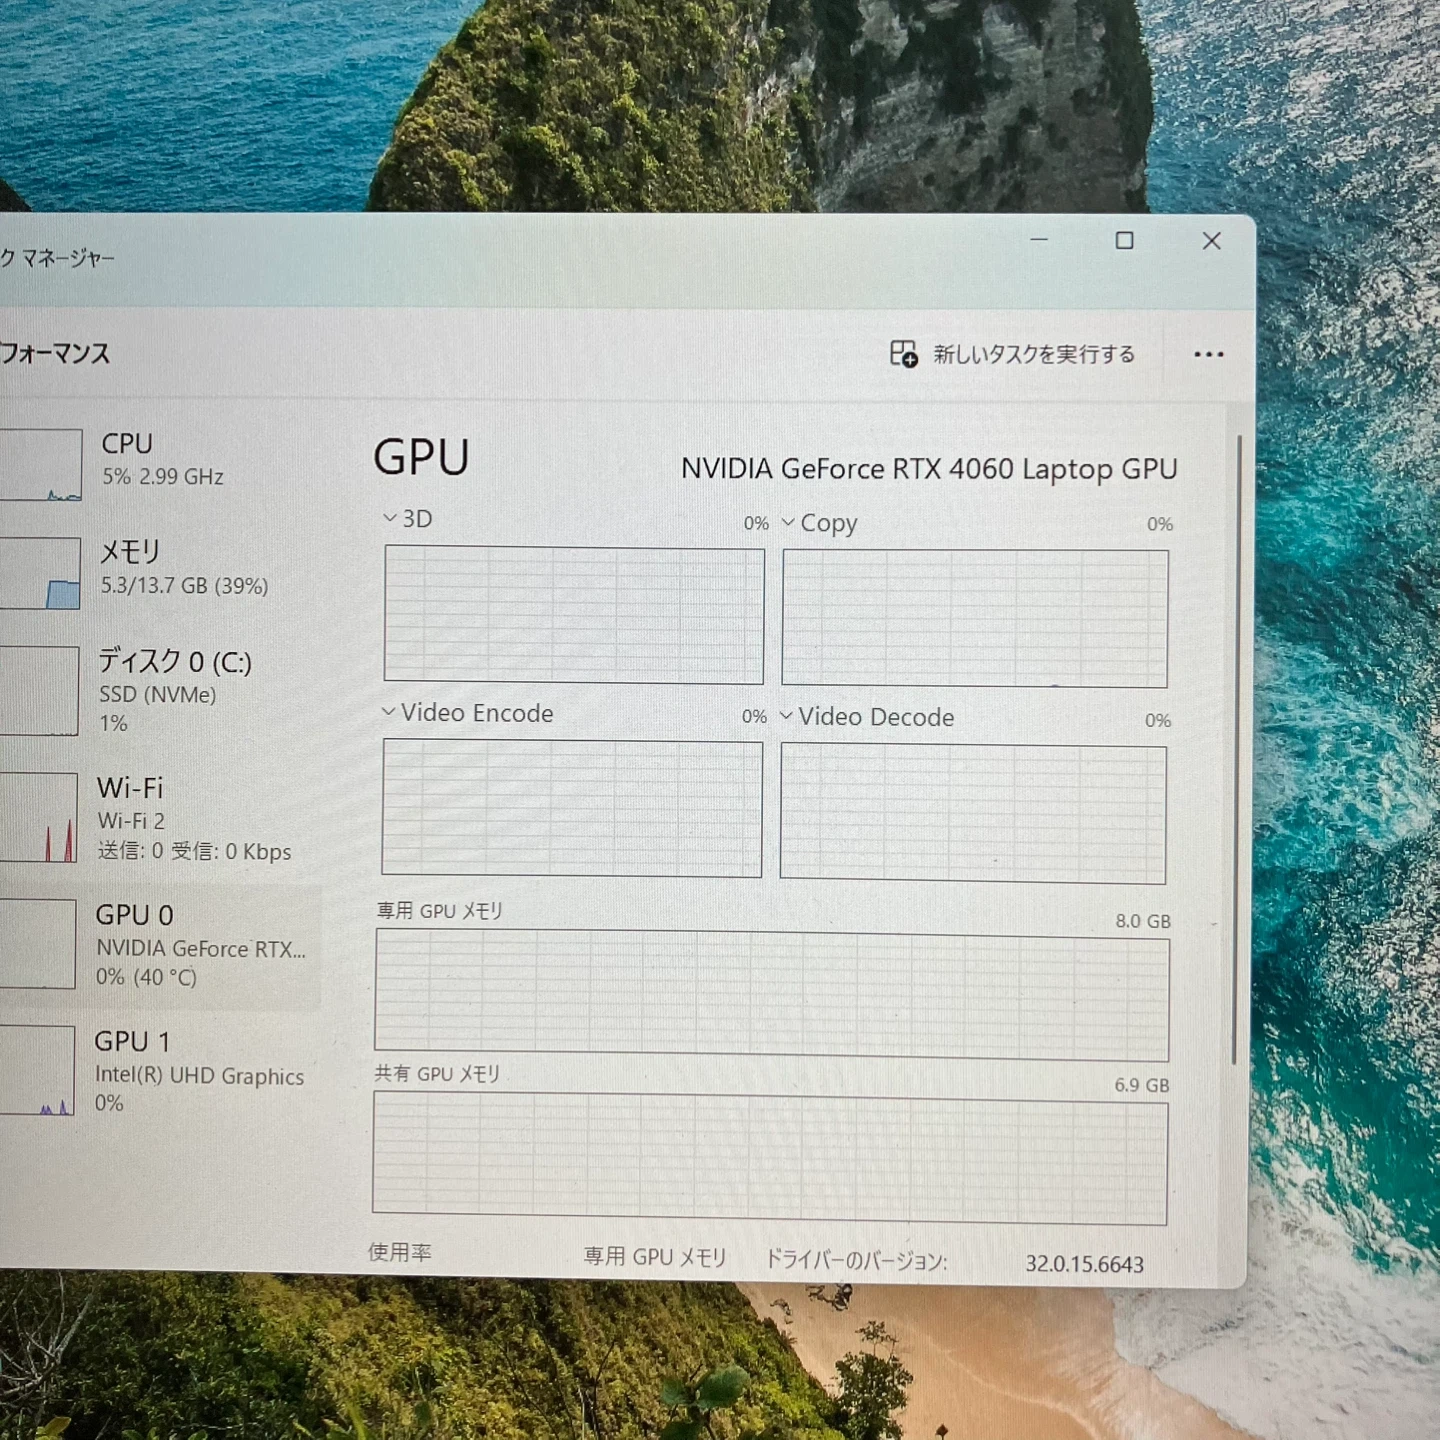Open the Copy engine dropdown chevron
Image resolution: width=1440 pixels, height=1440 pixels.
pos(788,522)
